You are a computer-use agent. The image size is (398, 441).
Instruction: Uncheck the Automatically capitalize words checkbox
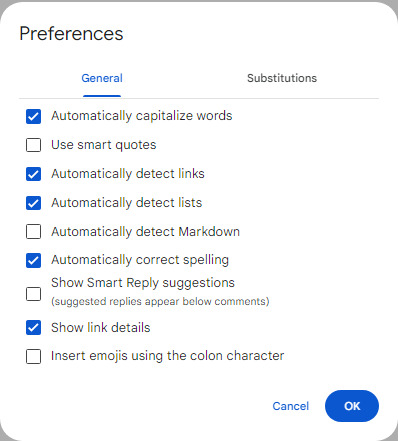[x=33, y=116]
